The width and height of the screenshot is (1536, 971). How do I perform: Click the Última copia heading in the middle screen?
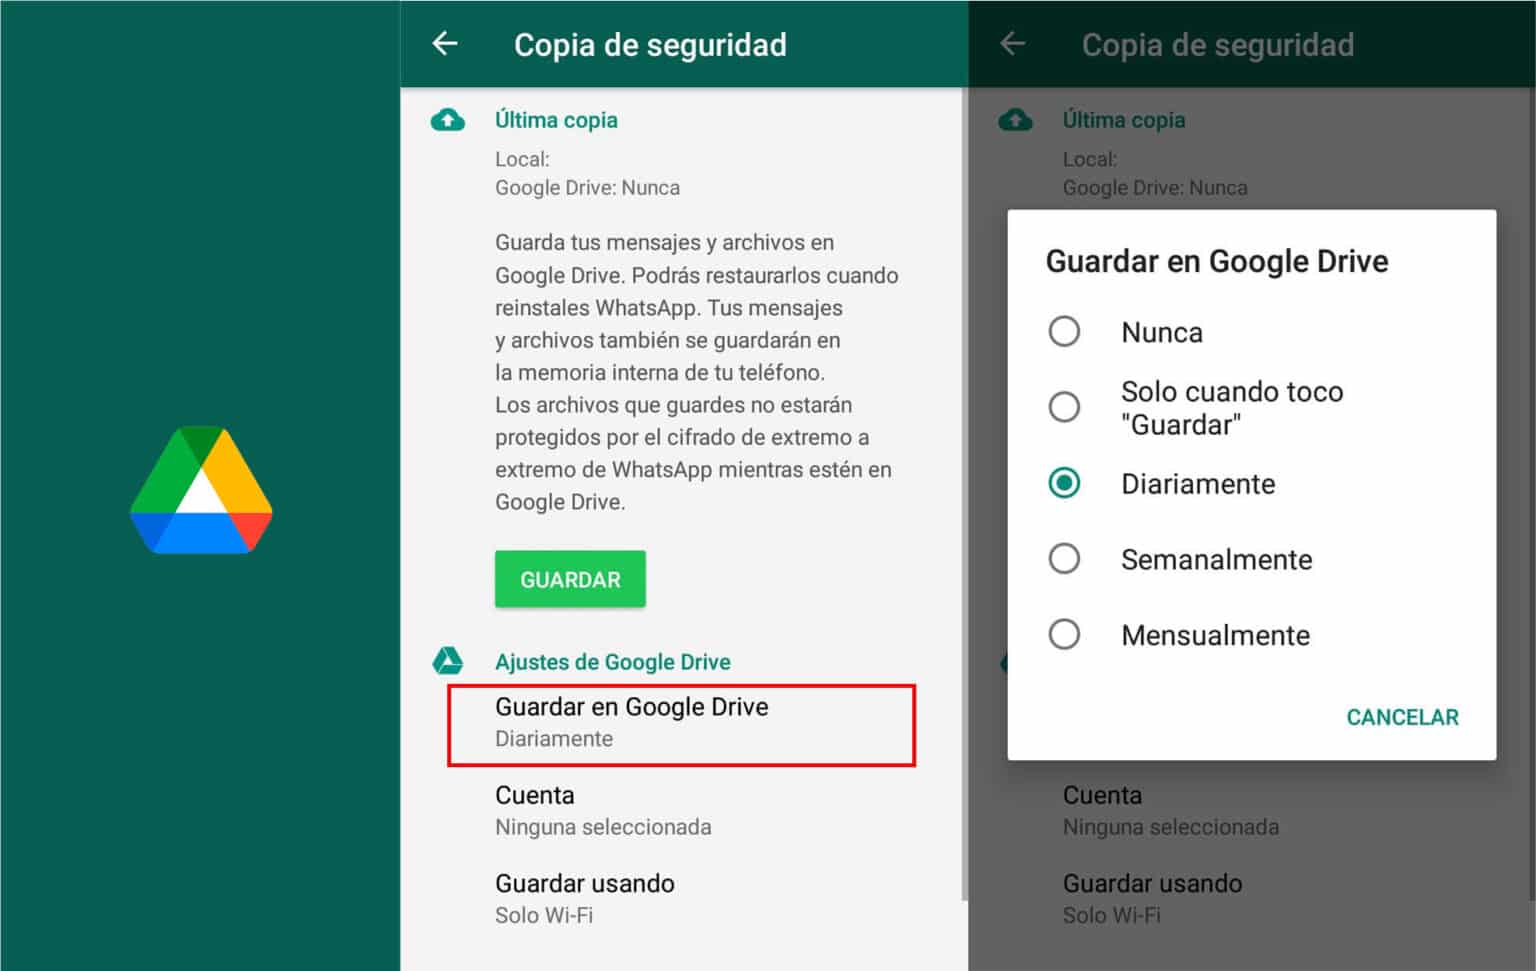click(556, 120)
